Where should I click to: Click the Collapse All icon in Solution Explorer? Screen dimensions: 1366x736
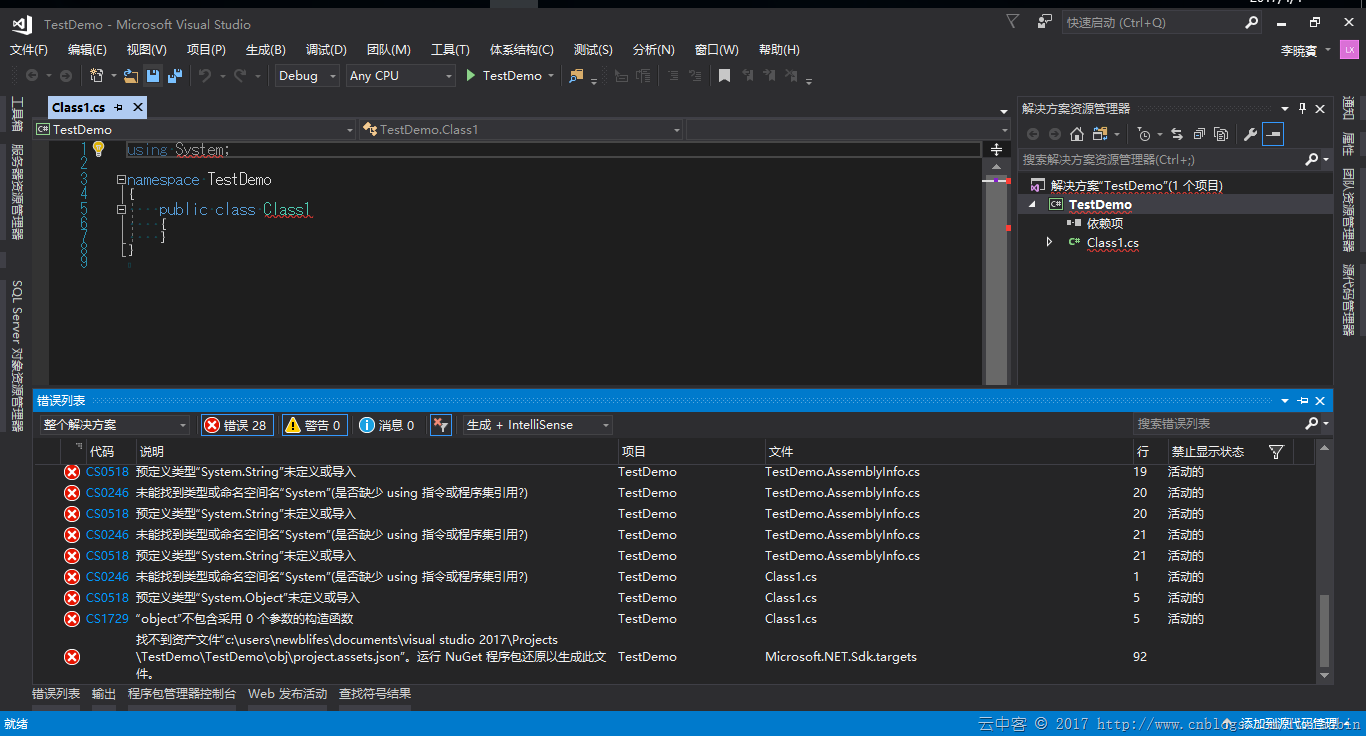[1199, 134]
